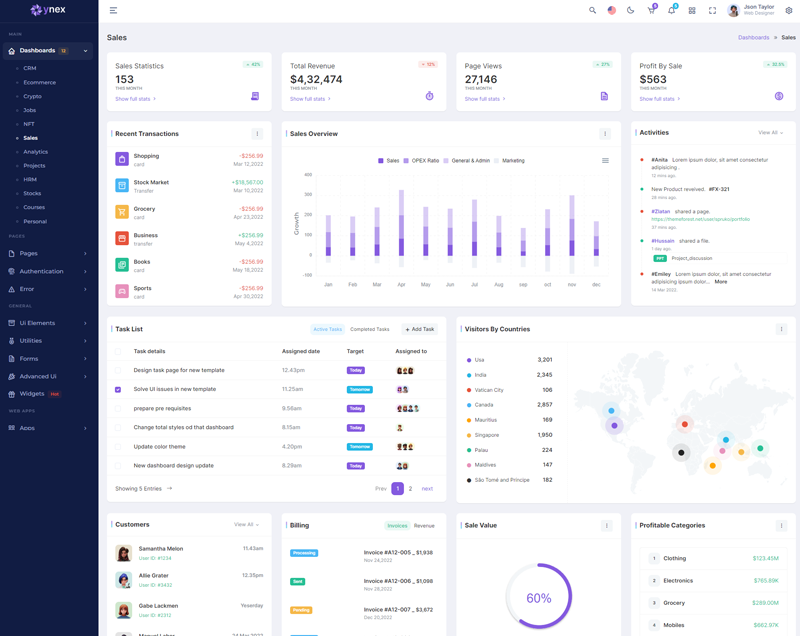Screen dimensions: 800x636
Task: Click the Add Task button
Action: 420,329
